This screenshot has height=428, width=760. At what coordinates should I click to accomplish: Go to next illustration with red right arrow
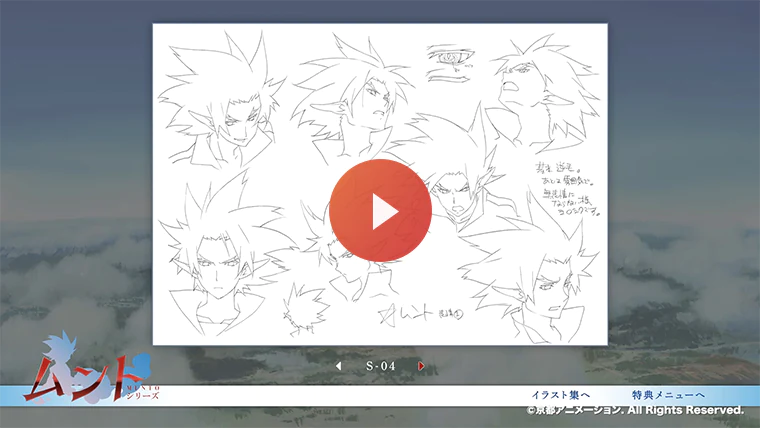pos(421,366)
